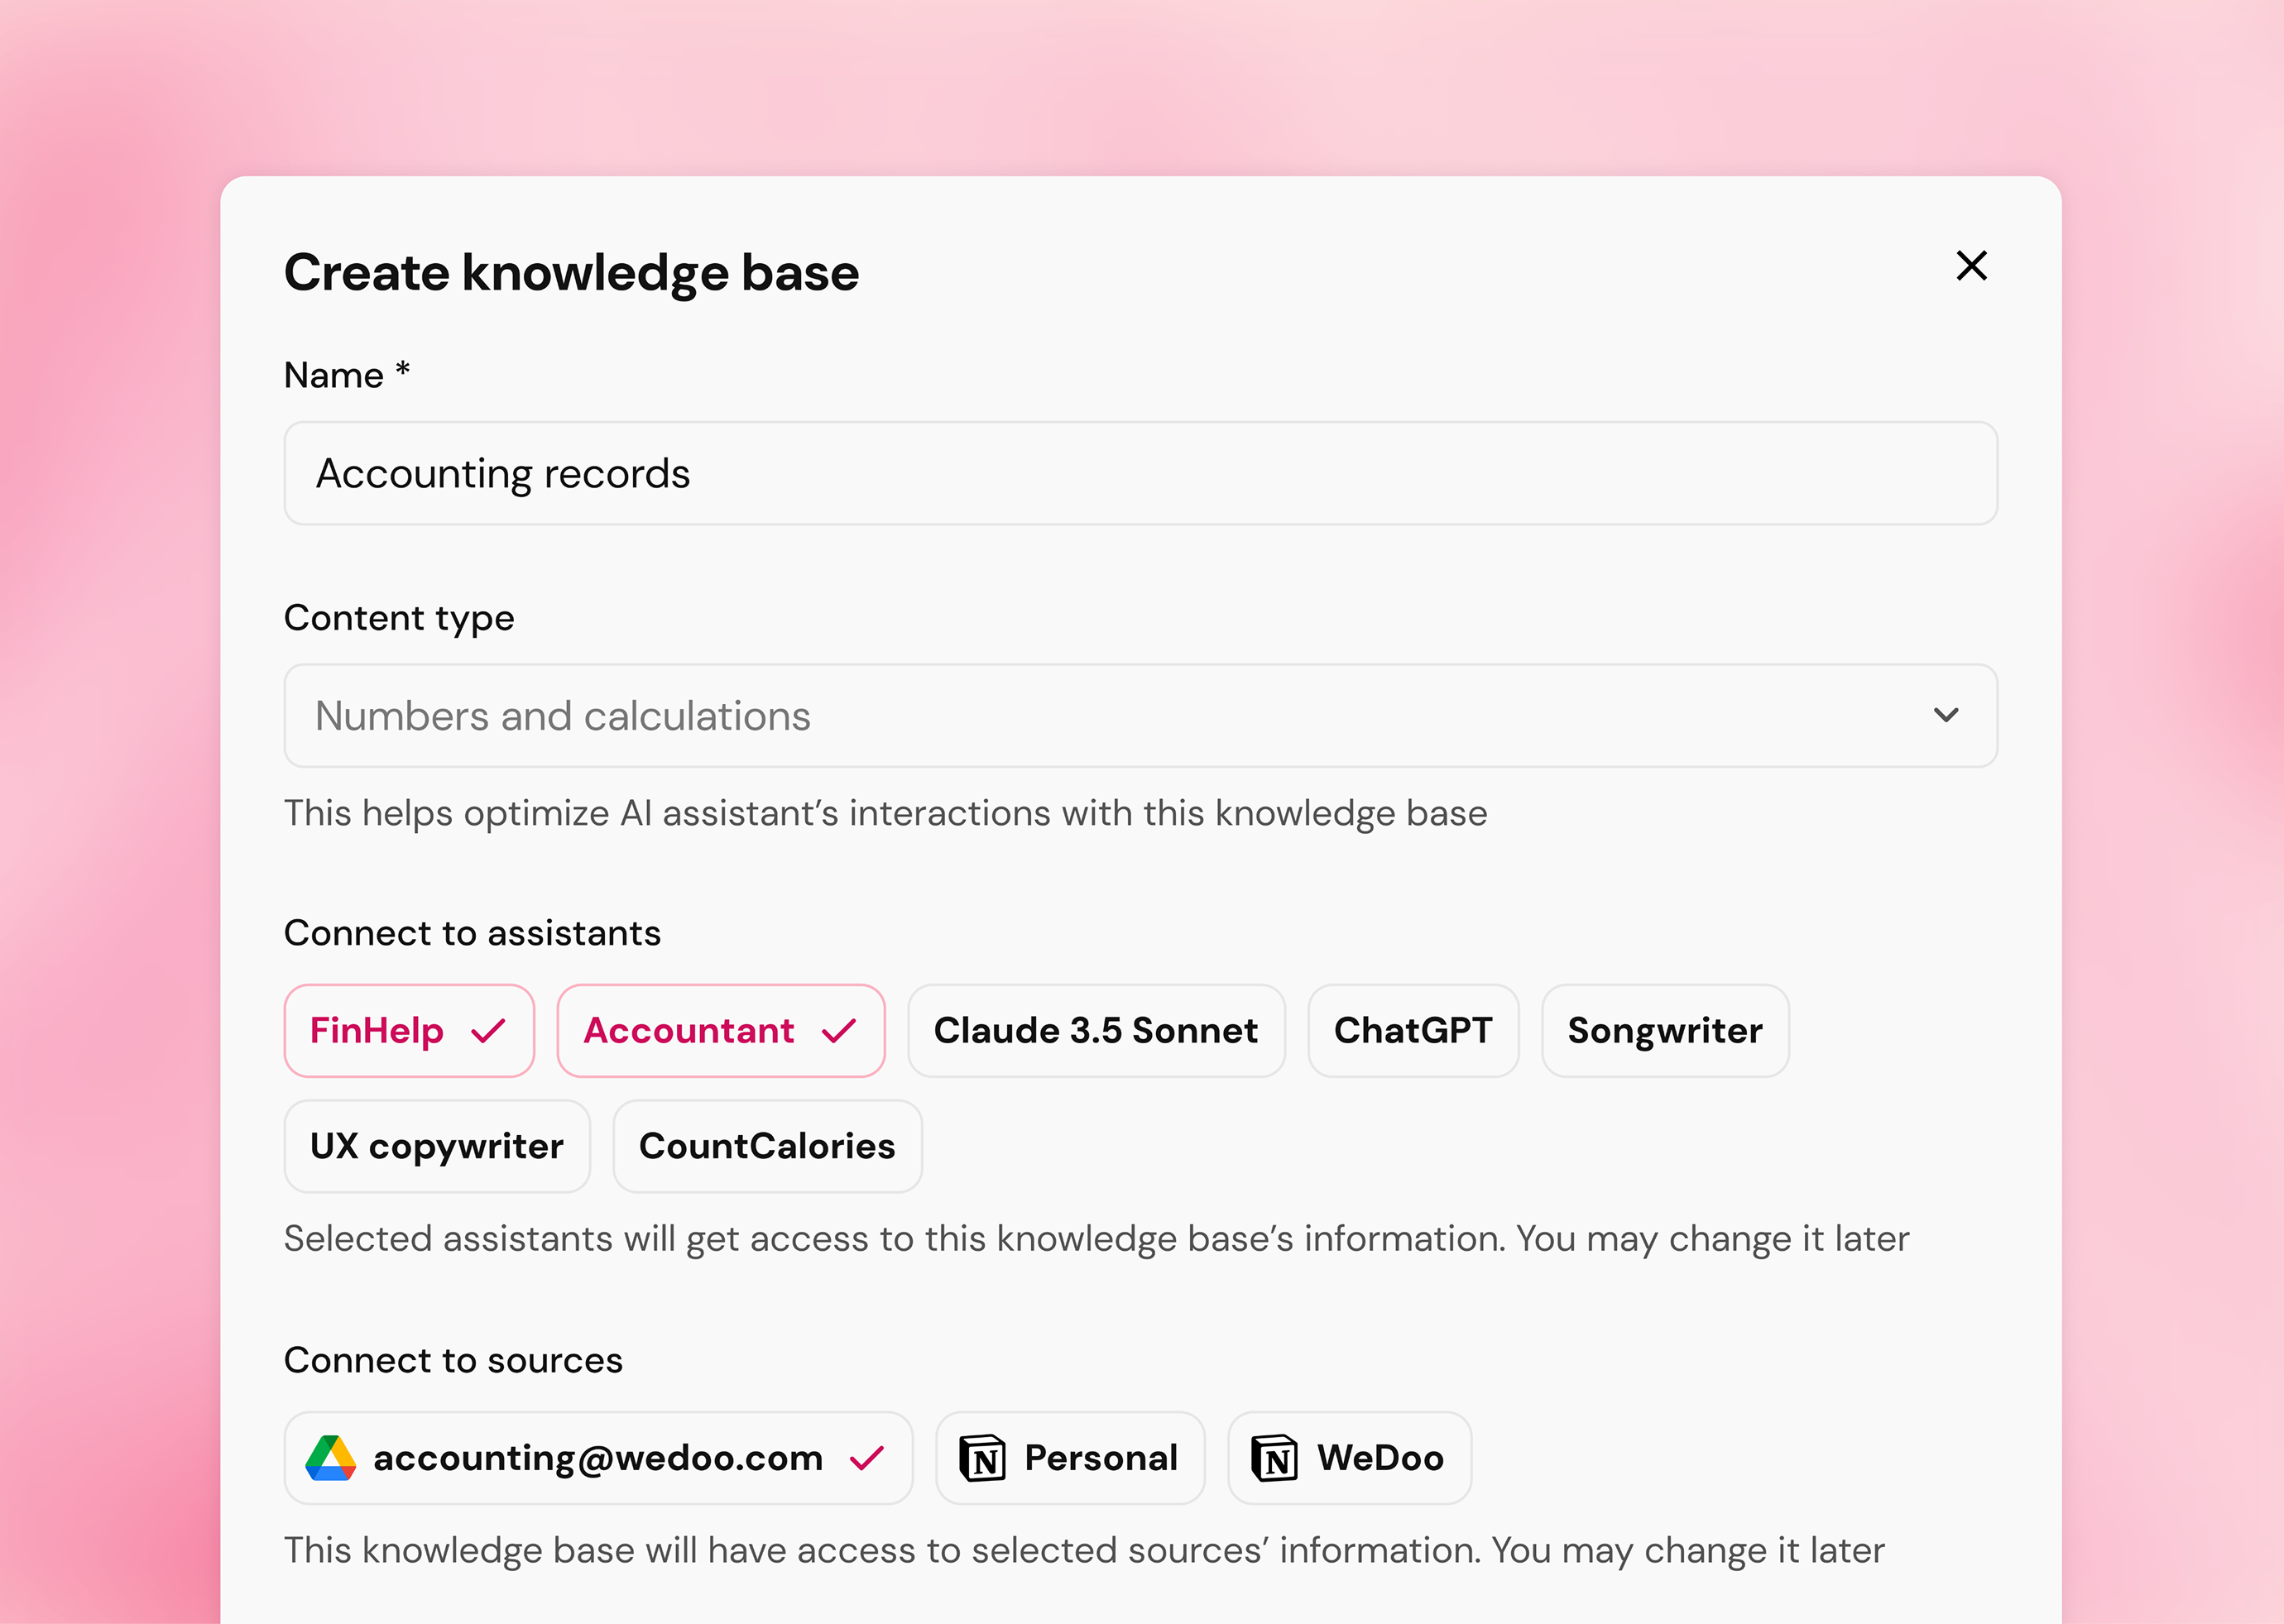Click the 'This knowledge base will have access' hint
The image size is (2284, 1624).
(1084, 1551)
